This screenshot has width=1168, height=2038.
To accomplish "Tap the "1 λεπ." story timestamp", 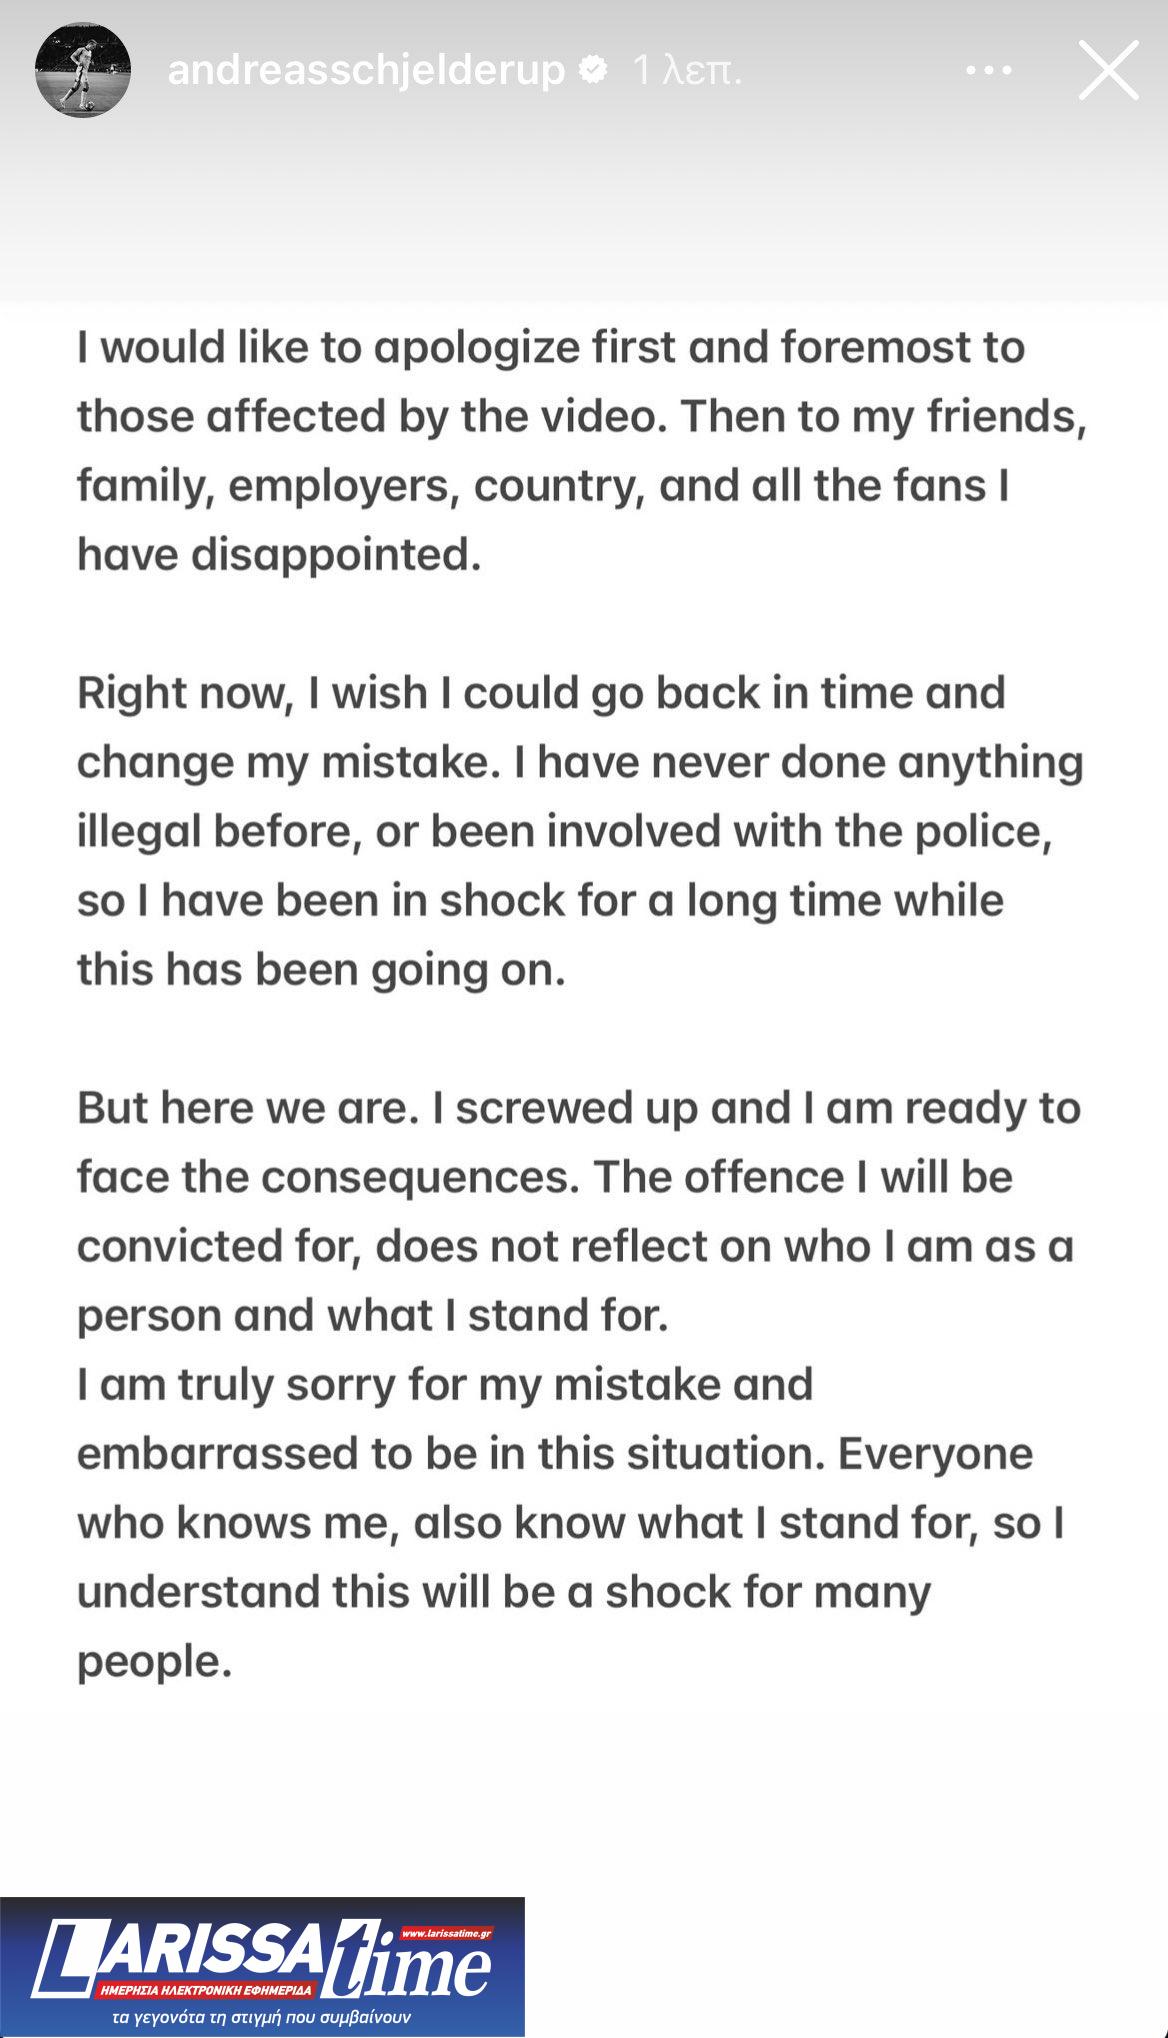I will (x=687, y=70).
